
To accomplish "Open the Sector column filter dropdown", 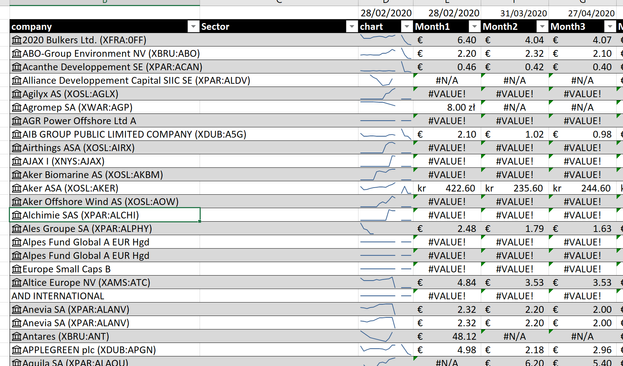I will click(352, 27).
